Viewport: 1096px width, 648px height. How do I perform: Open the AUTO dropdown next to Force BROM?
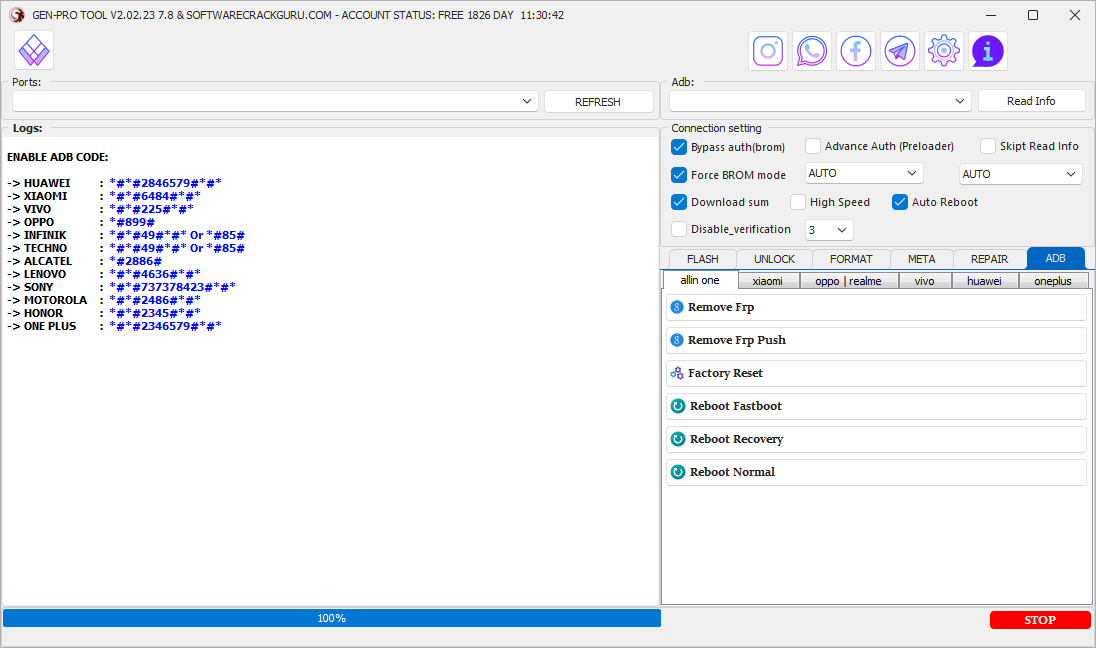[863, 172]
